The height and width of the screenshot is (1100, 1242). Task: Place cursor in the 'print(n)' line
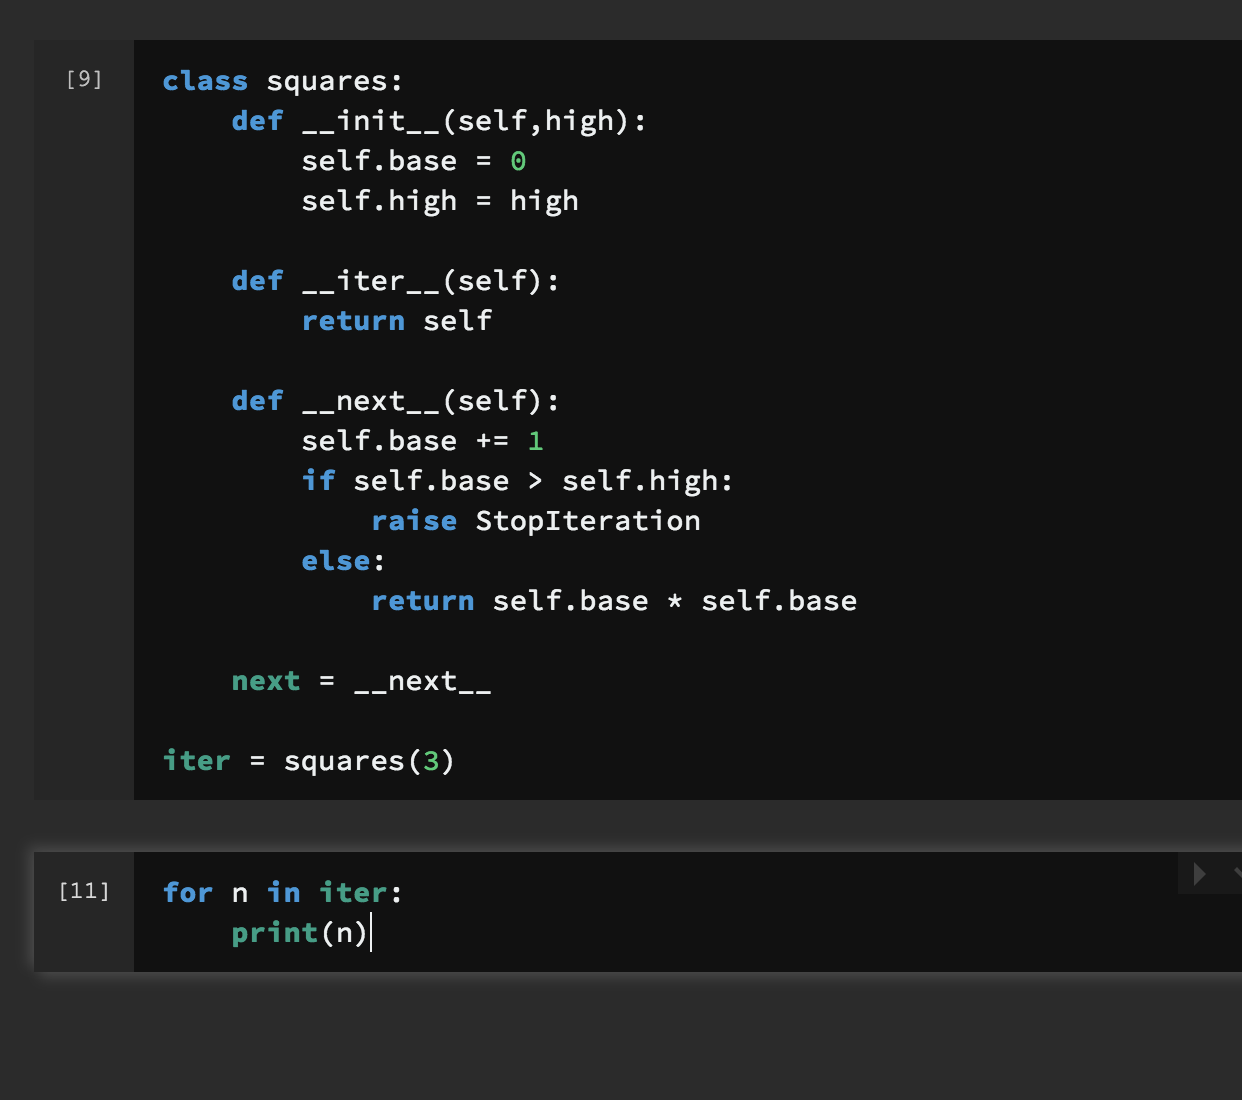coord(300,933)
